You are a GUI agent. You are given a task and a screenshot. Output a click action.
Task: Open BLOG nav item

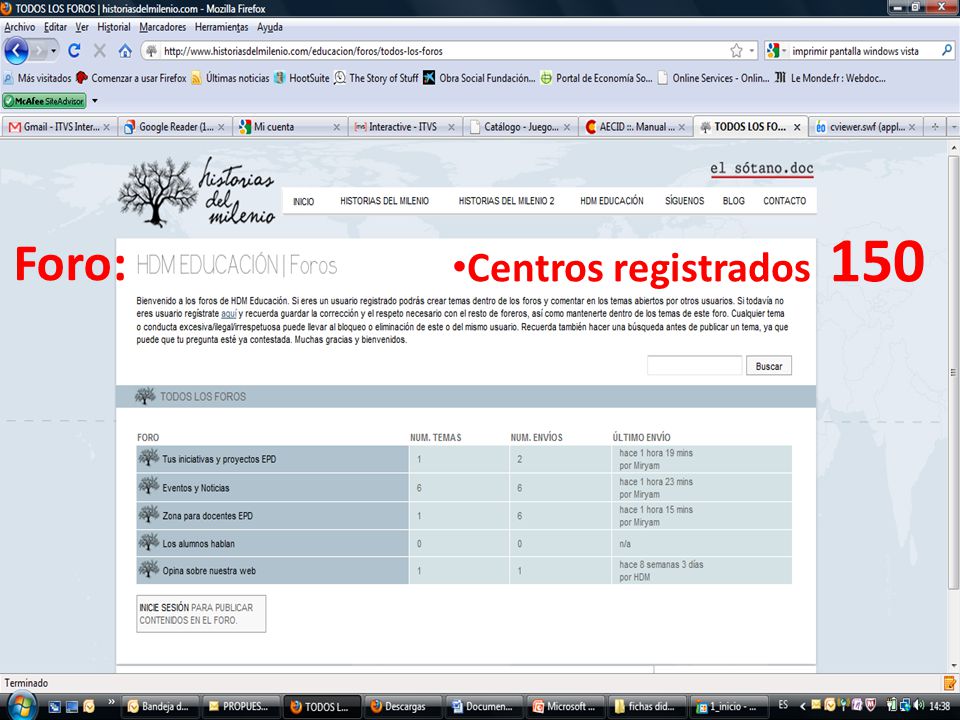733,201
